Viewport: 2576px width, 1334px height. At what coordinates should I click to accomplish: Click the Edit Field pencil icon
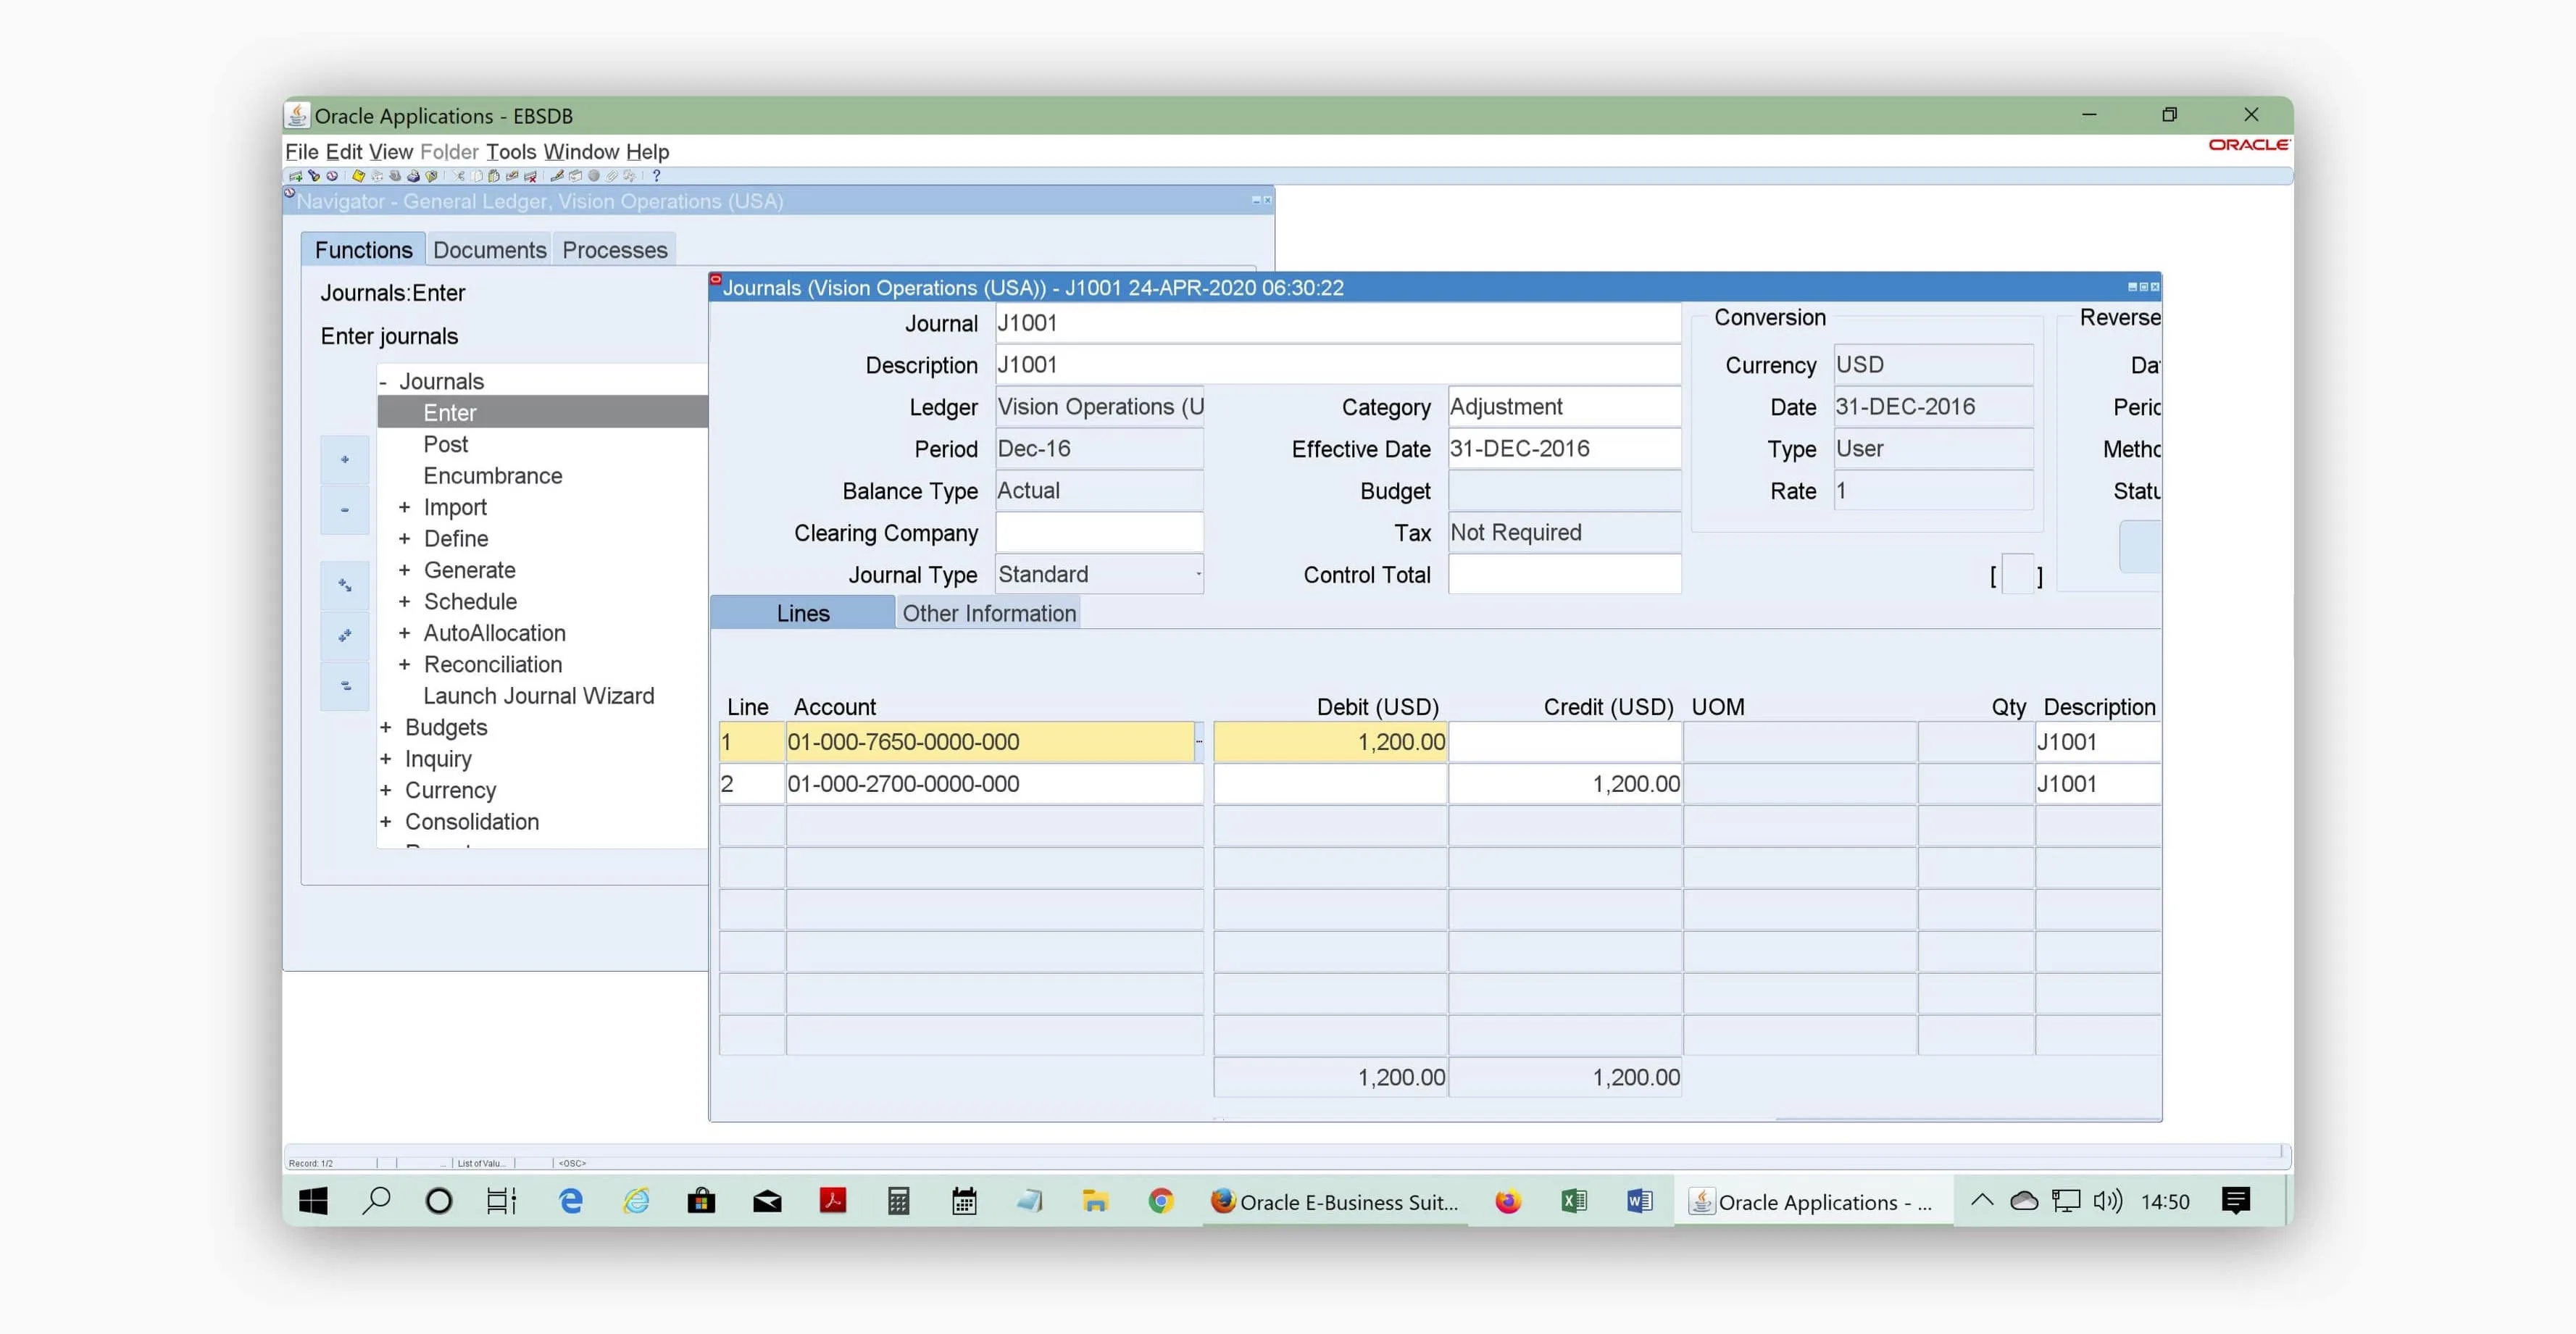[558, 176]
